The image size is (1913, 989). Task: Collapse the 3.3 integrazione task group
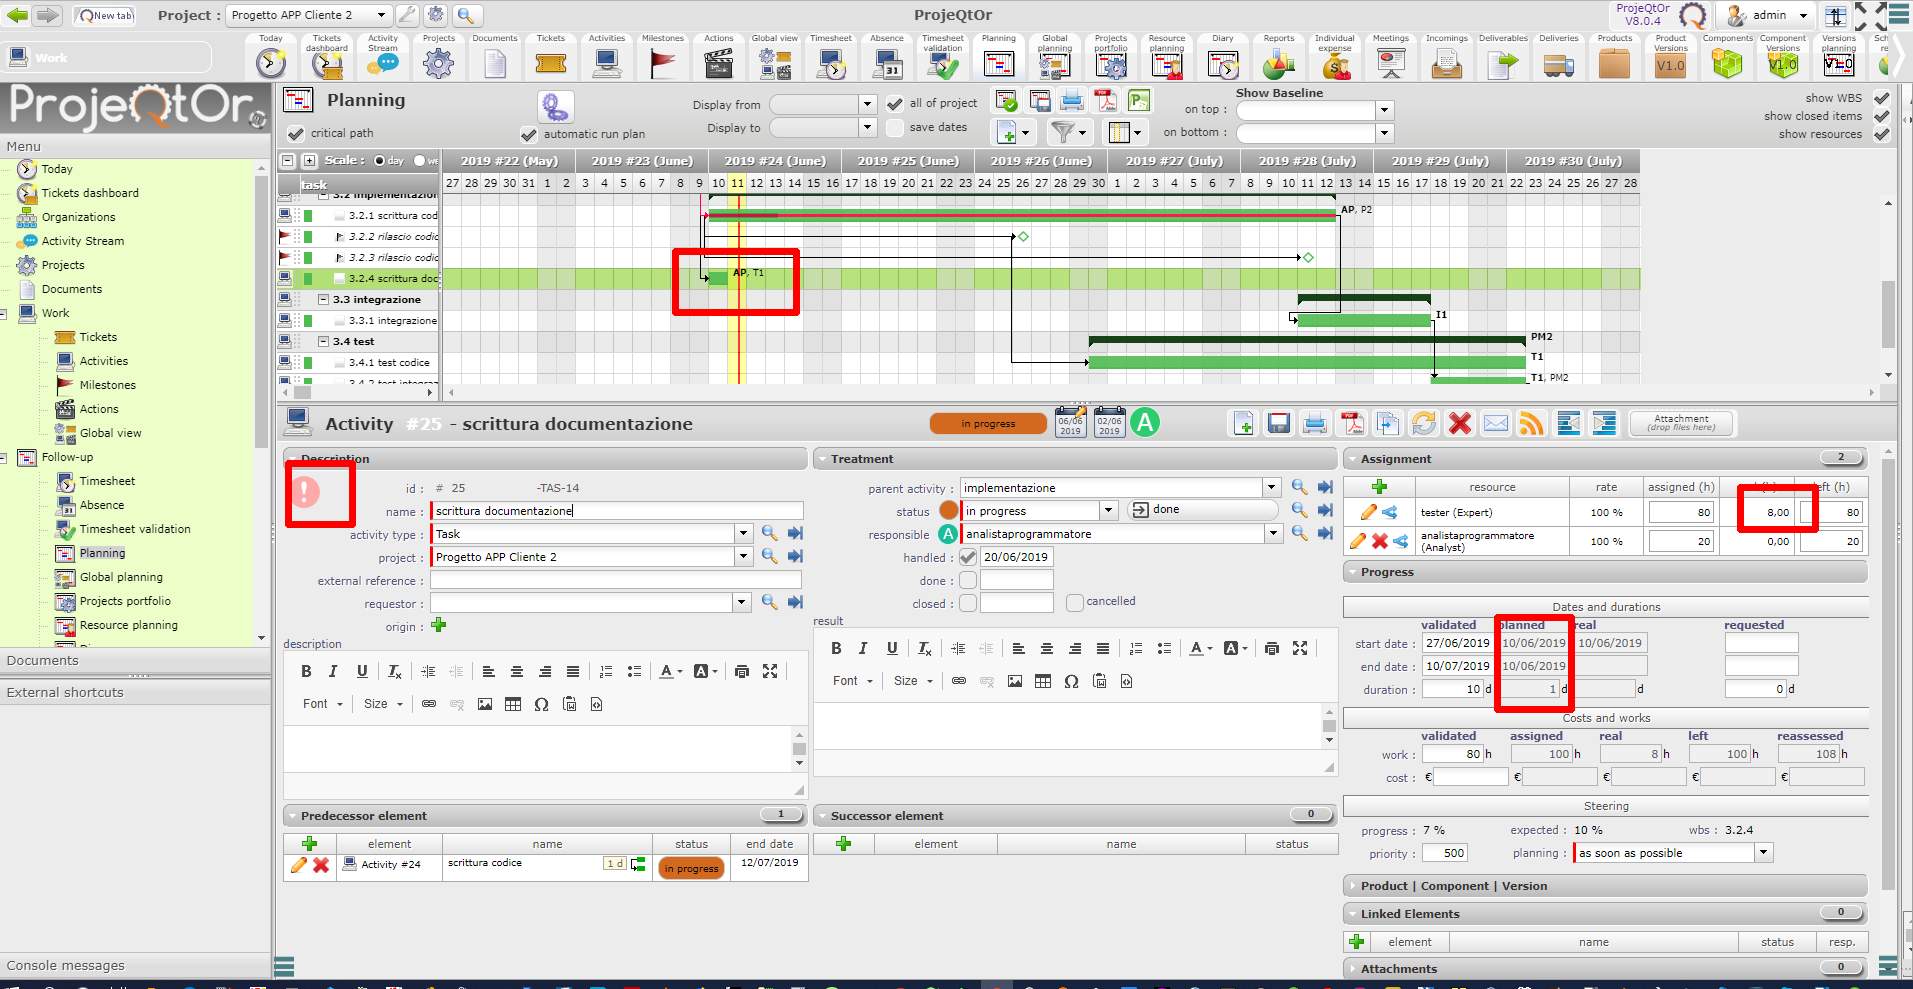tap(324, 300)
